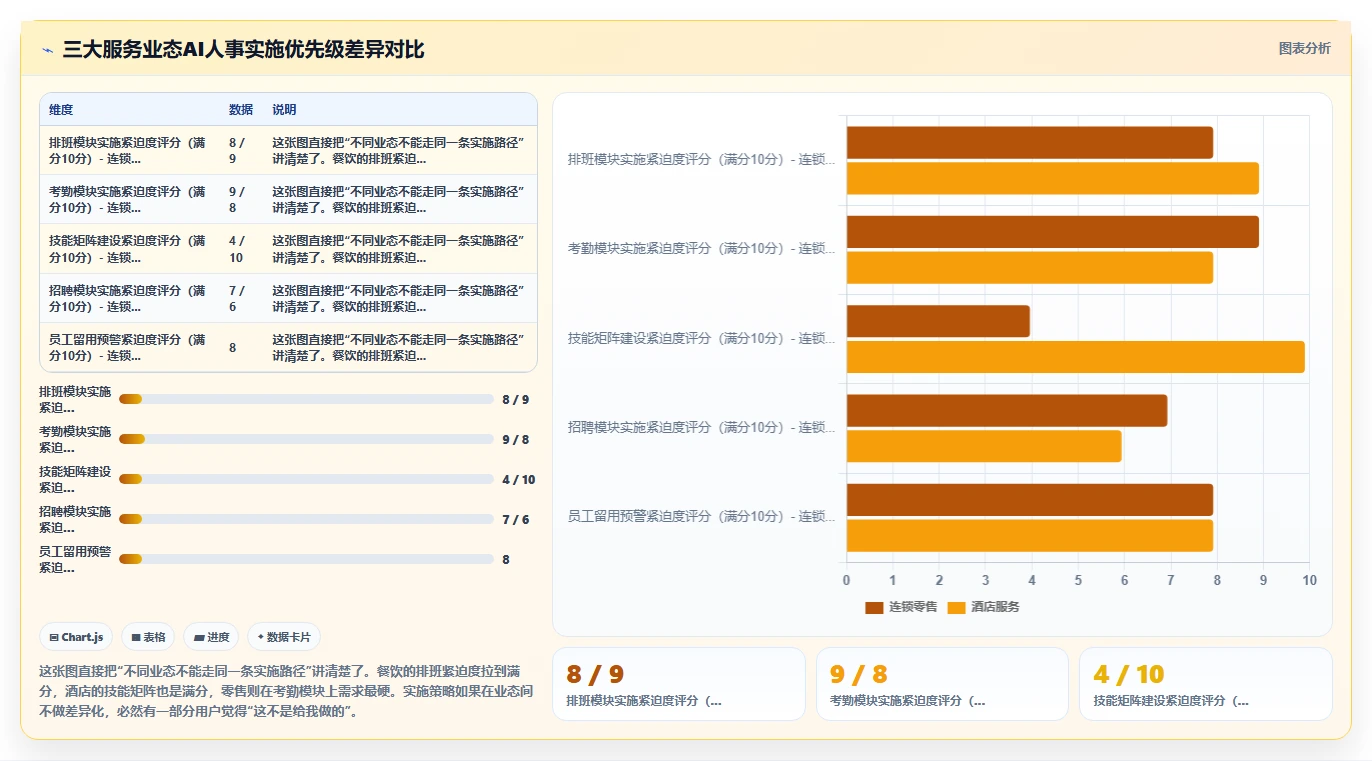Viewport: 1372px width, 761px height.
Task: Click the x-axis tick label 0
Action: 846,580
